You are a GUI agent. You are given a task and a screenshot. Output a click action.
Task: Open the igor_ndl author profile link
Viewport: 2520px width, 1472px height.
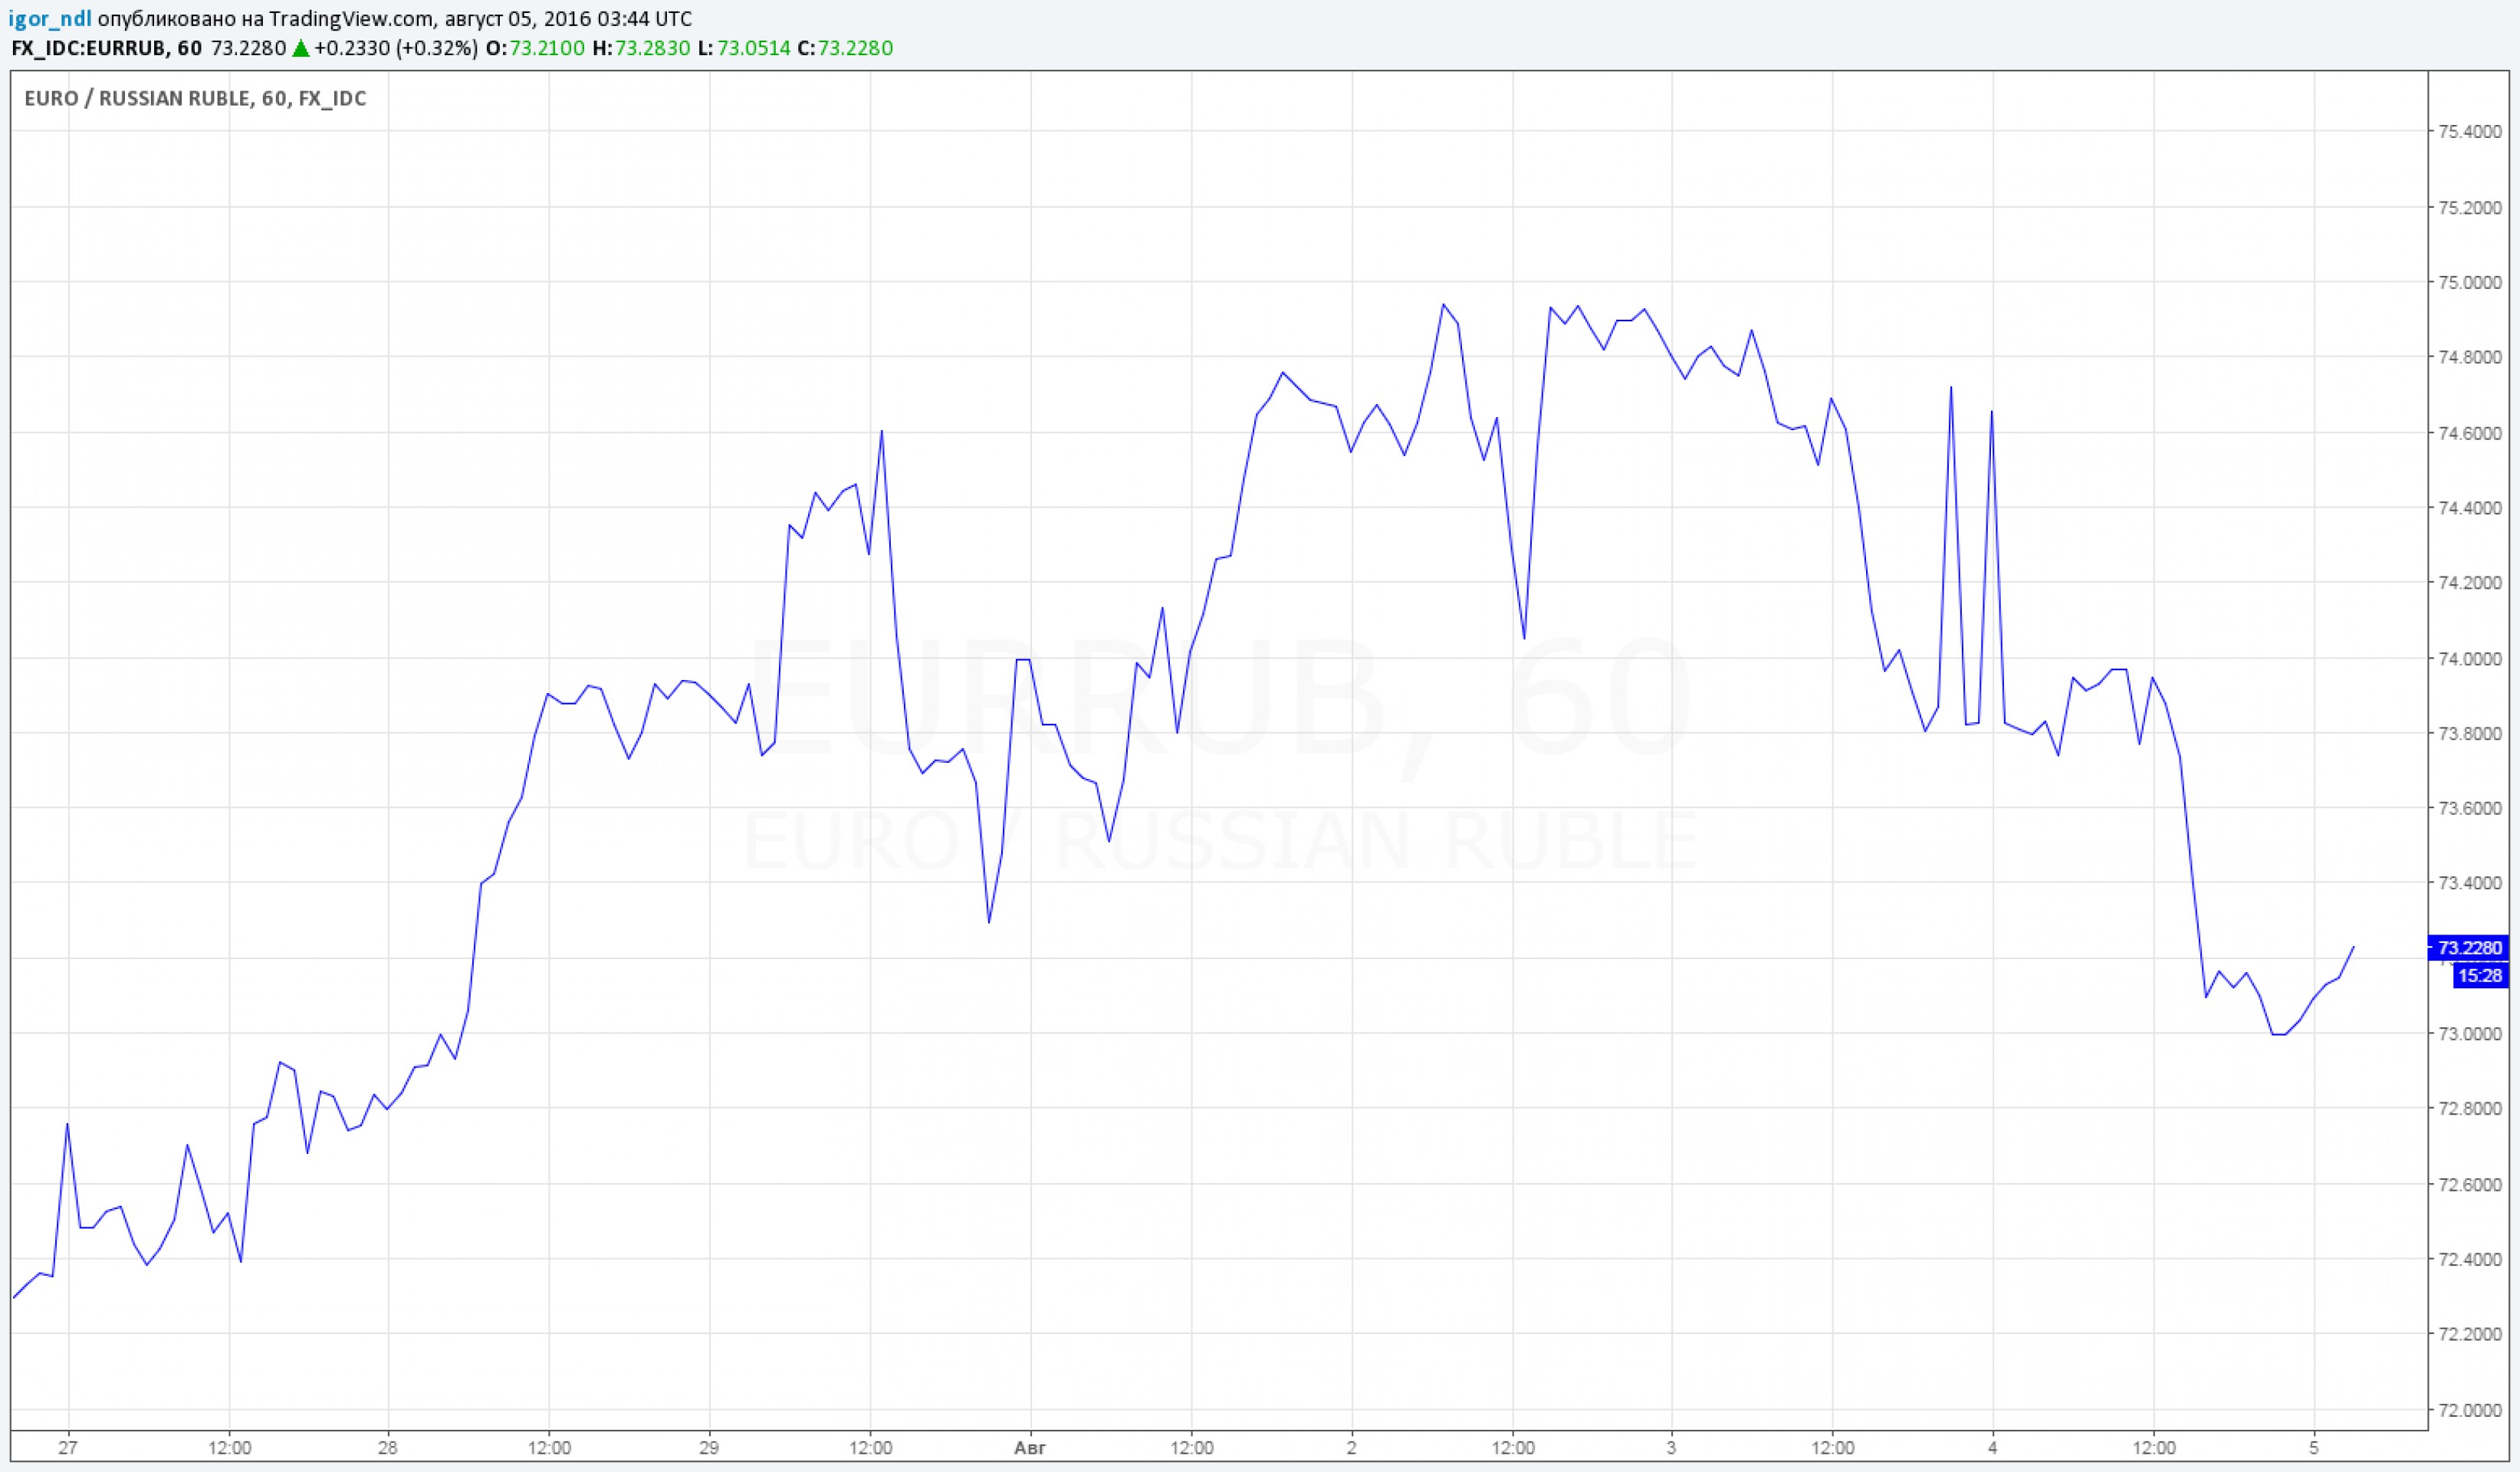(x=50, y=19)
